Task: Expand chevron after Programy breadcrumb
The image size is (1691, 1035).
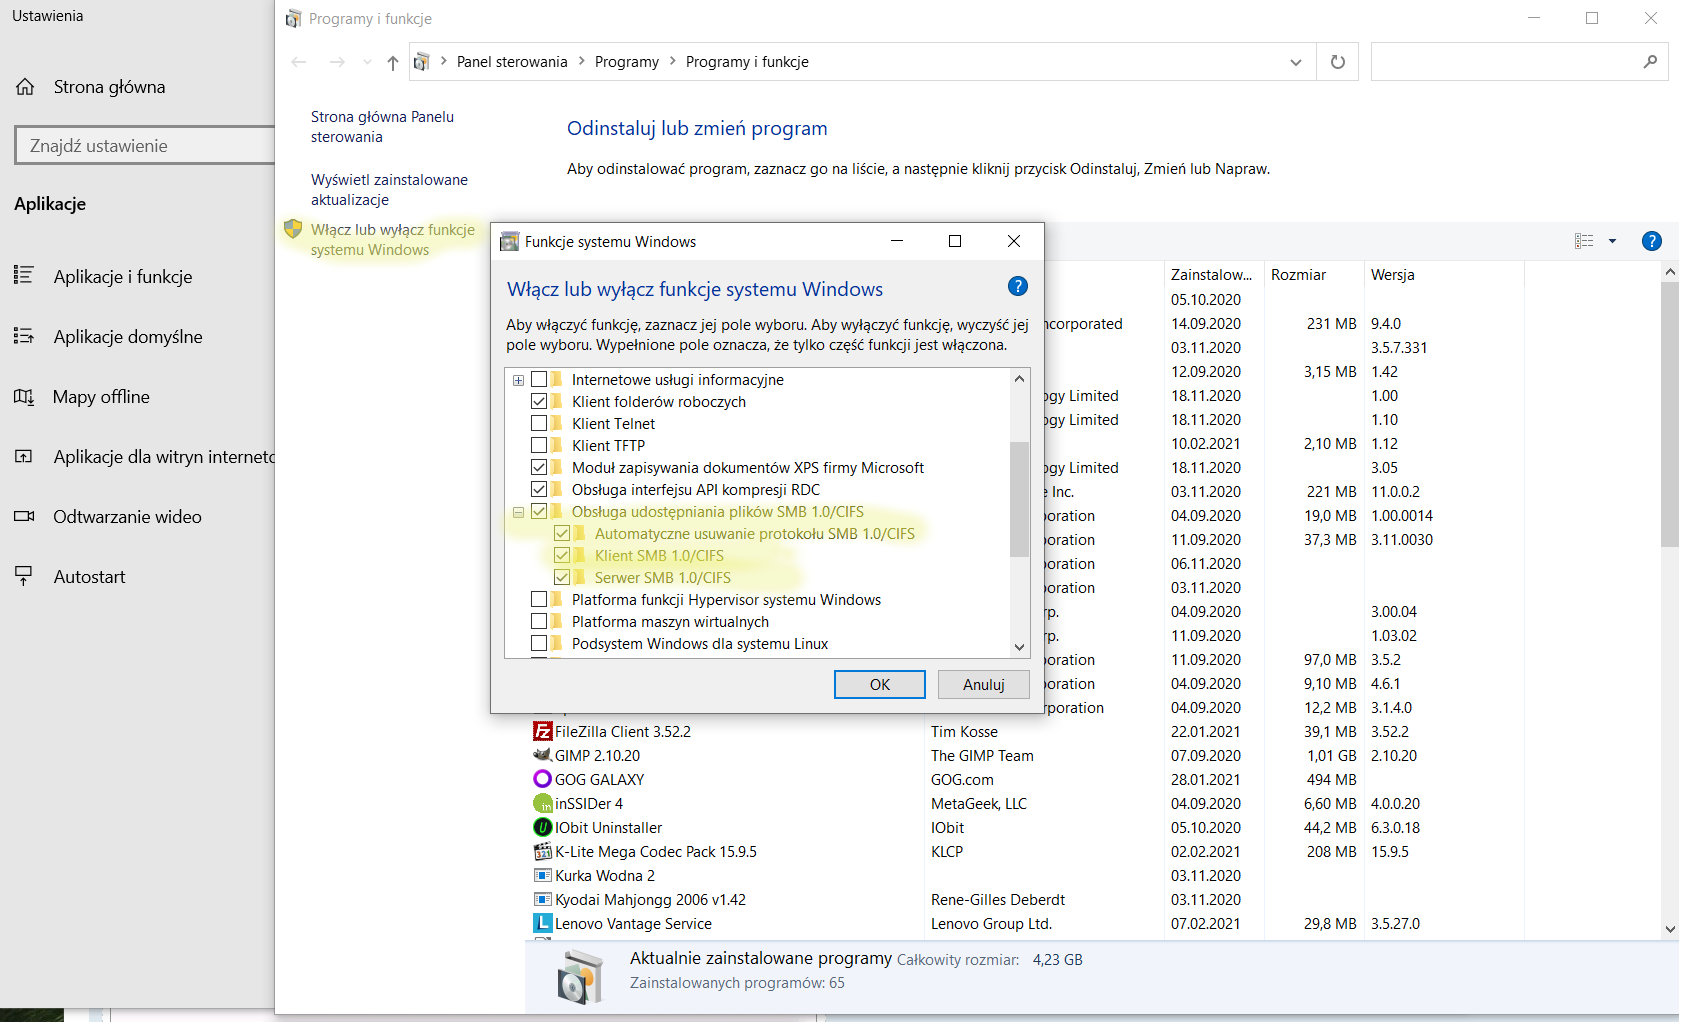Action: pyautogui.click(x=672, y=61)
